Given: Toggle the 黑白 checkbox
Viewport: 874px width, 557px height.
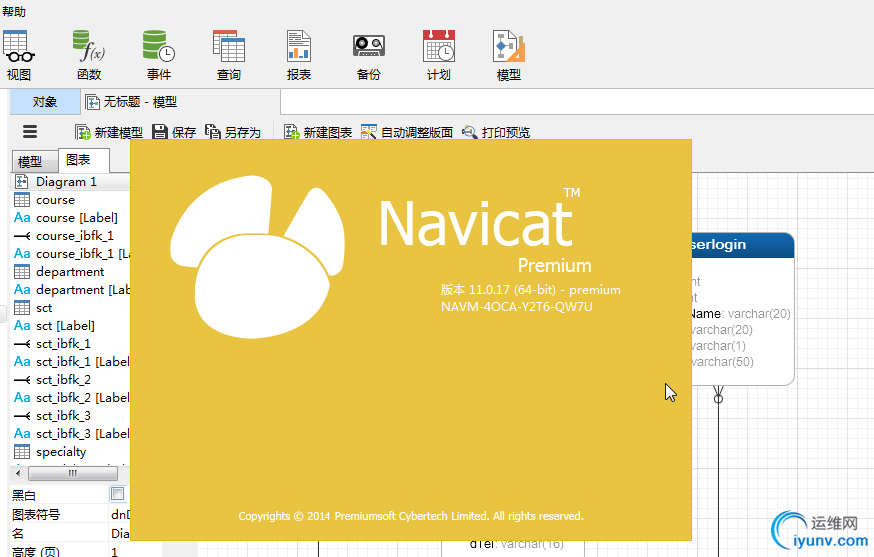Looking at the screenshot, I should tap(118, 494).
